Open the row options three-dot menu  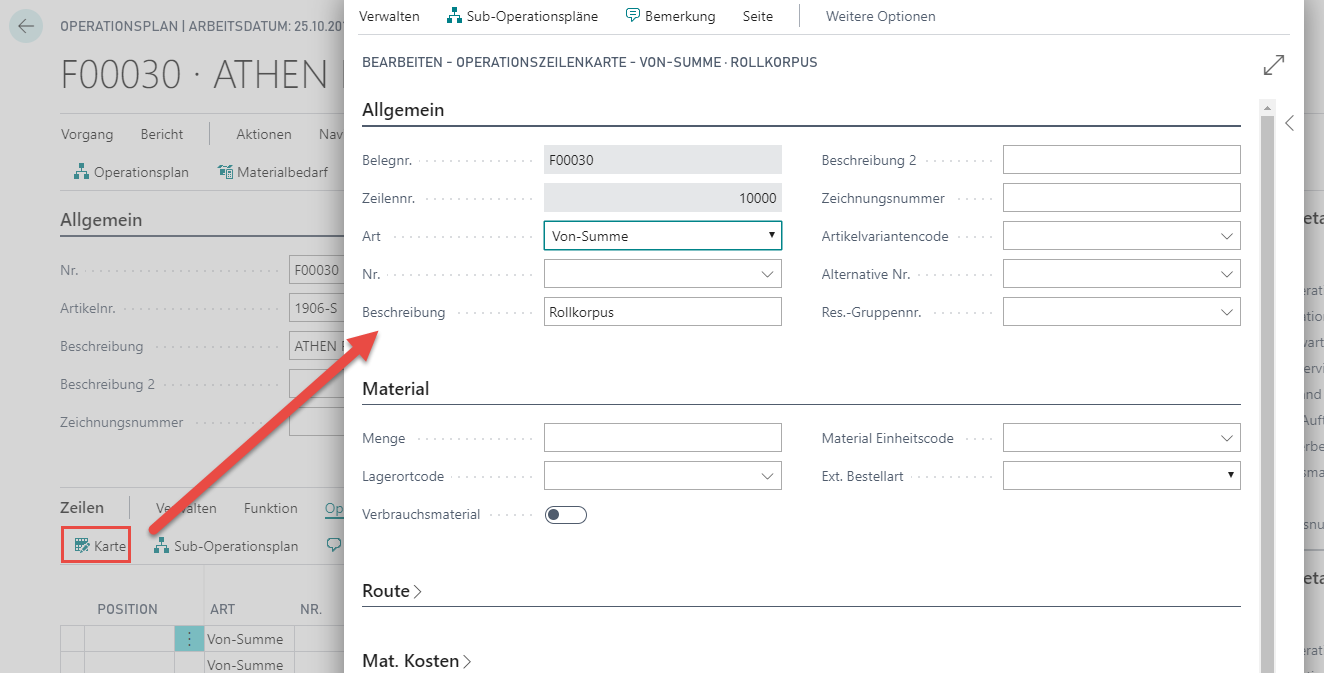[189, 638]
